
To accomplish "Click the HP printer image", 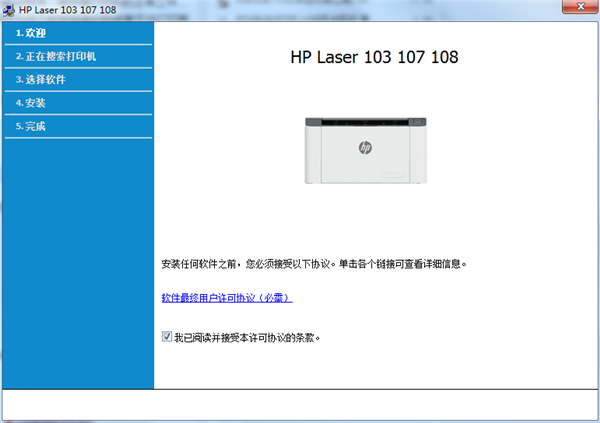I will tap(365, 150).
